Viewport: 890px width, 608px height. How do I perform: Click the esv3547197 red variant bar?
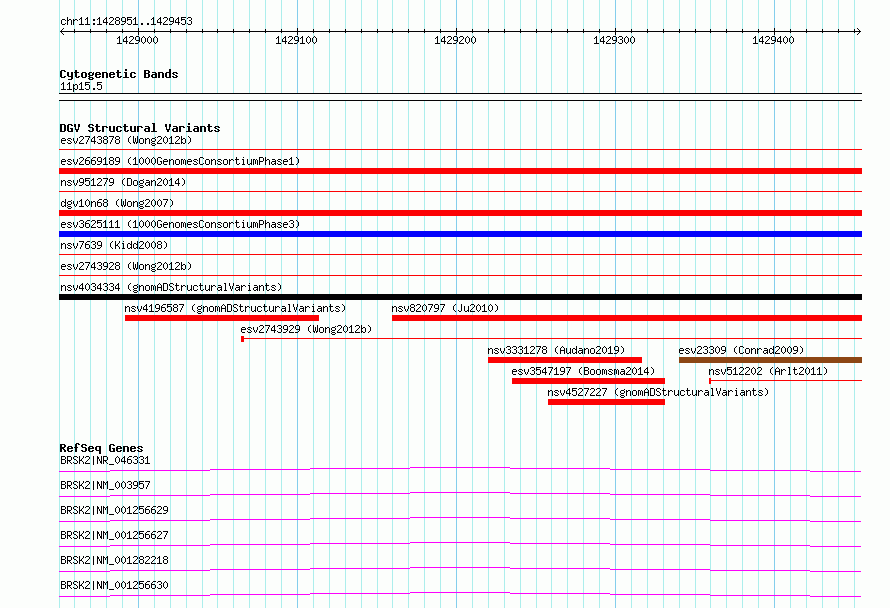(x=588, y=381)
